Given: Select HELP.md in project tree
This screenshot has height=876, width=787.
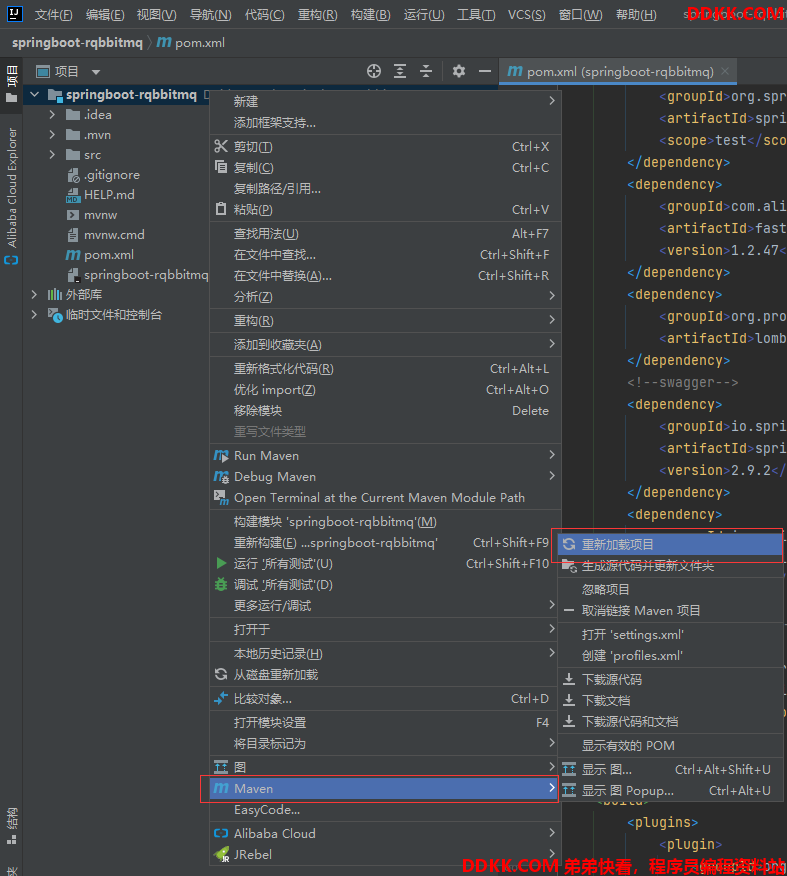Looking at the screenshot, I should (109, 194).
